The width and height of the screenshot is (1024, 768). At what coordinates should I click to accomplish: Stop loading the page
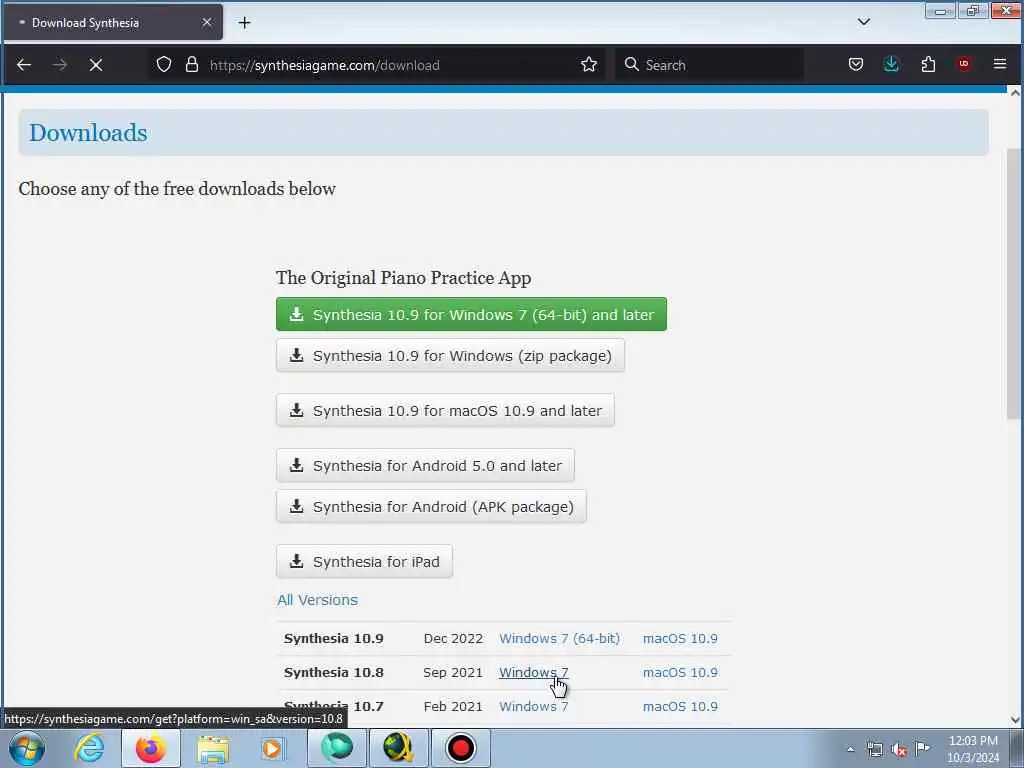[95, 65]
